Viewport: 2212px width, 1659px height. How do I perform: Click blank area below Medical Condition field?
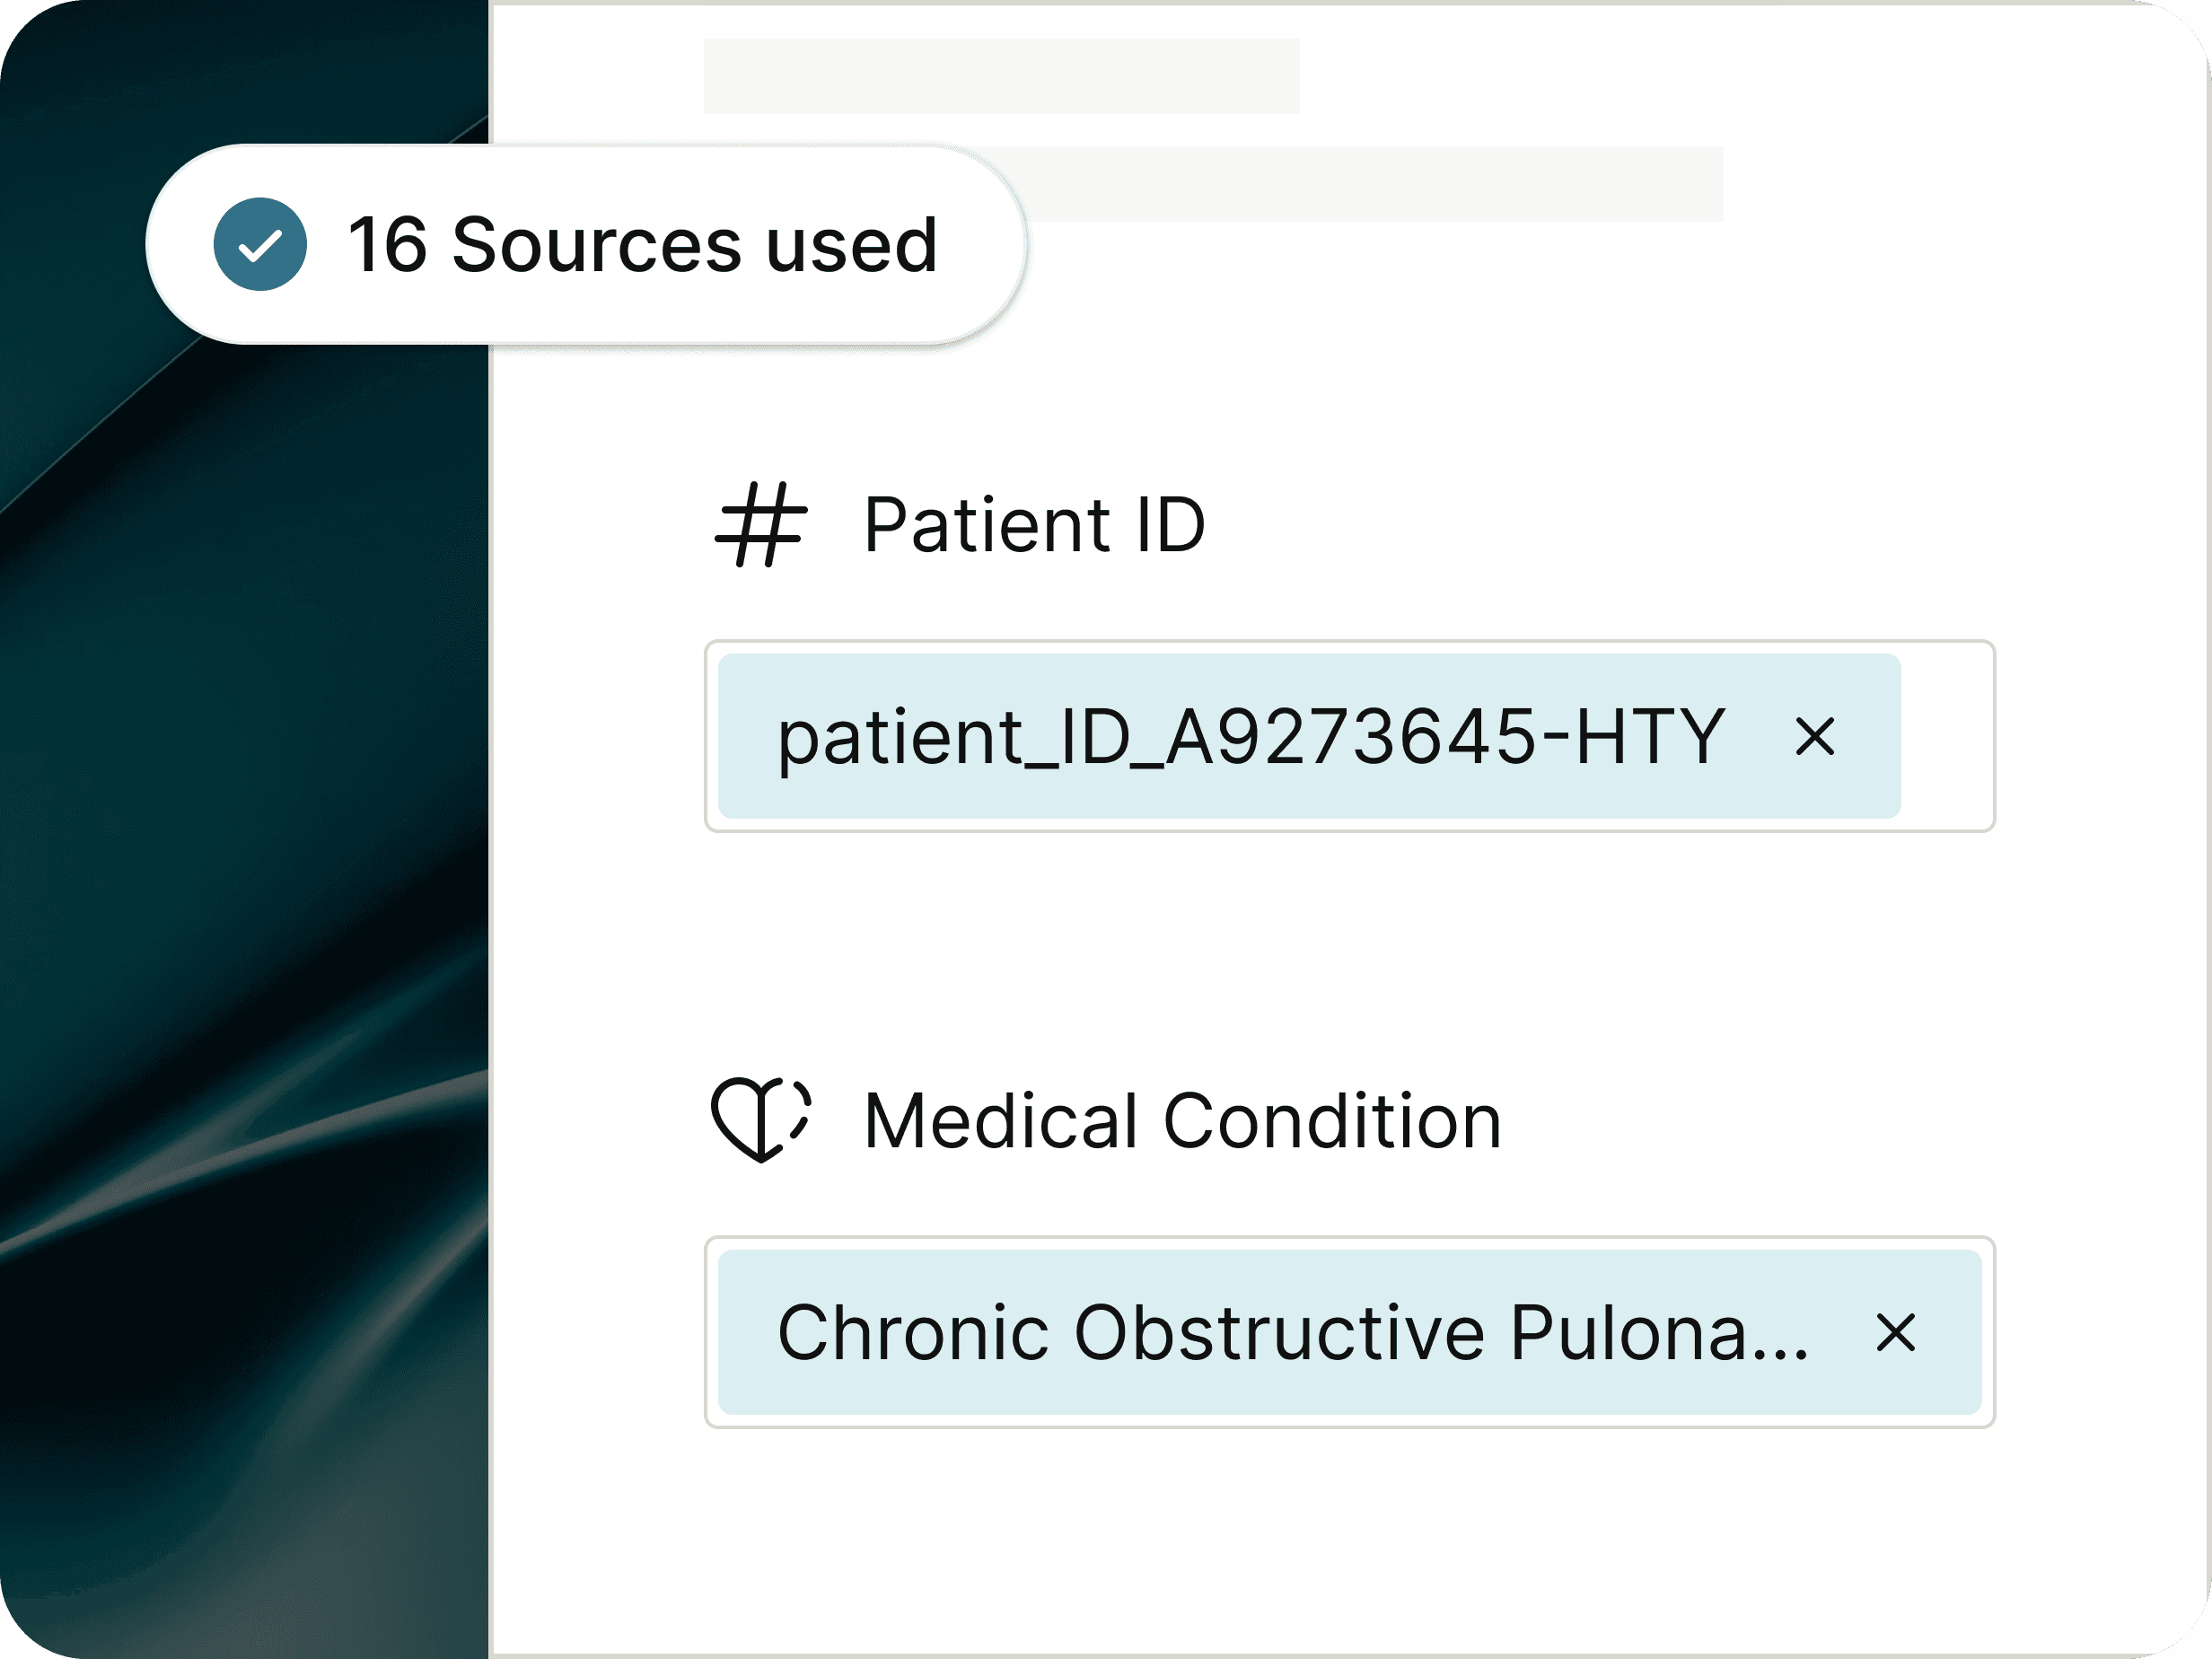point(1350,1540)
